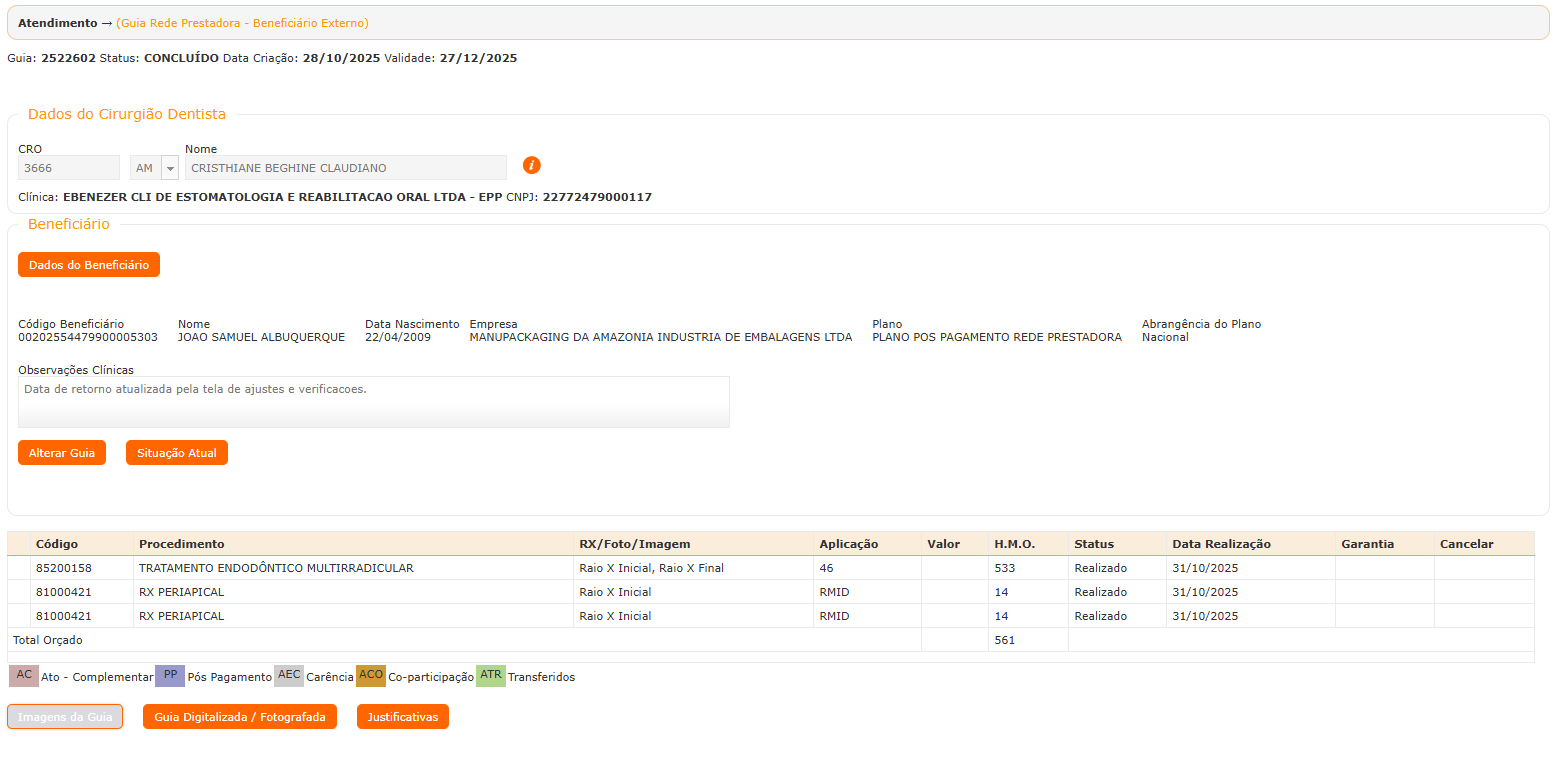Click the ATR Transferidos green swatch
This screenshot has width=1559, height=757.
tap(491, 675)
